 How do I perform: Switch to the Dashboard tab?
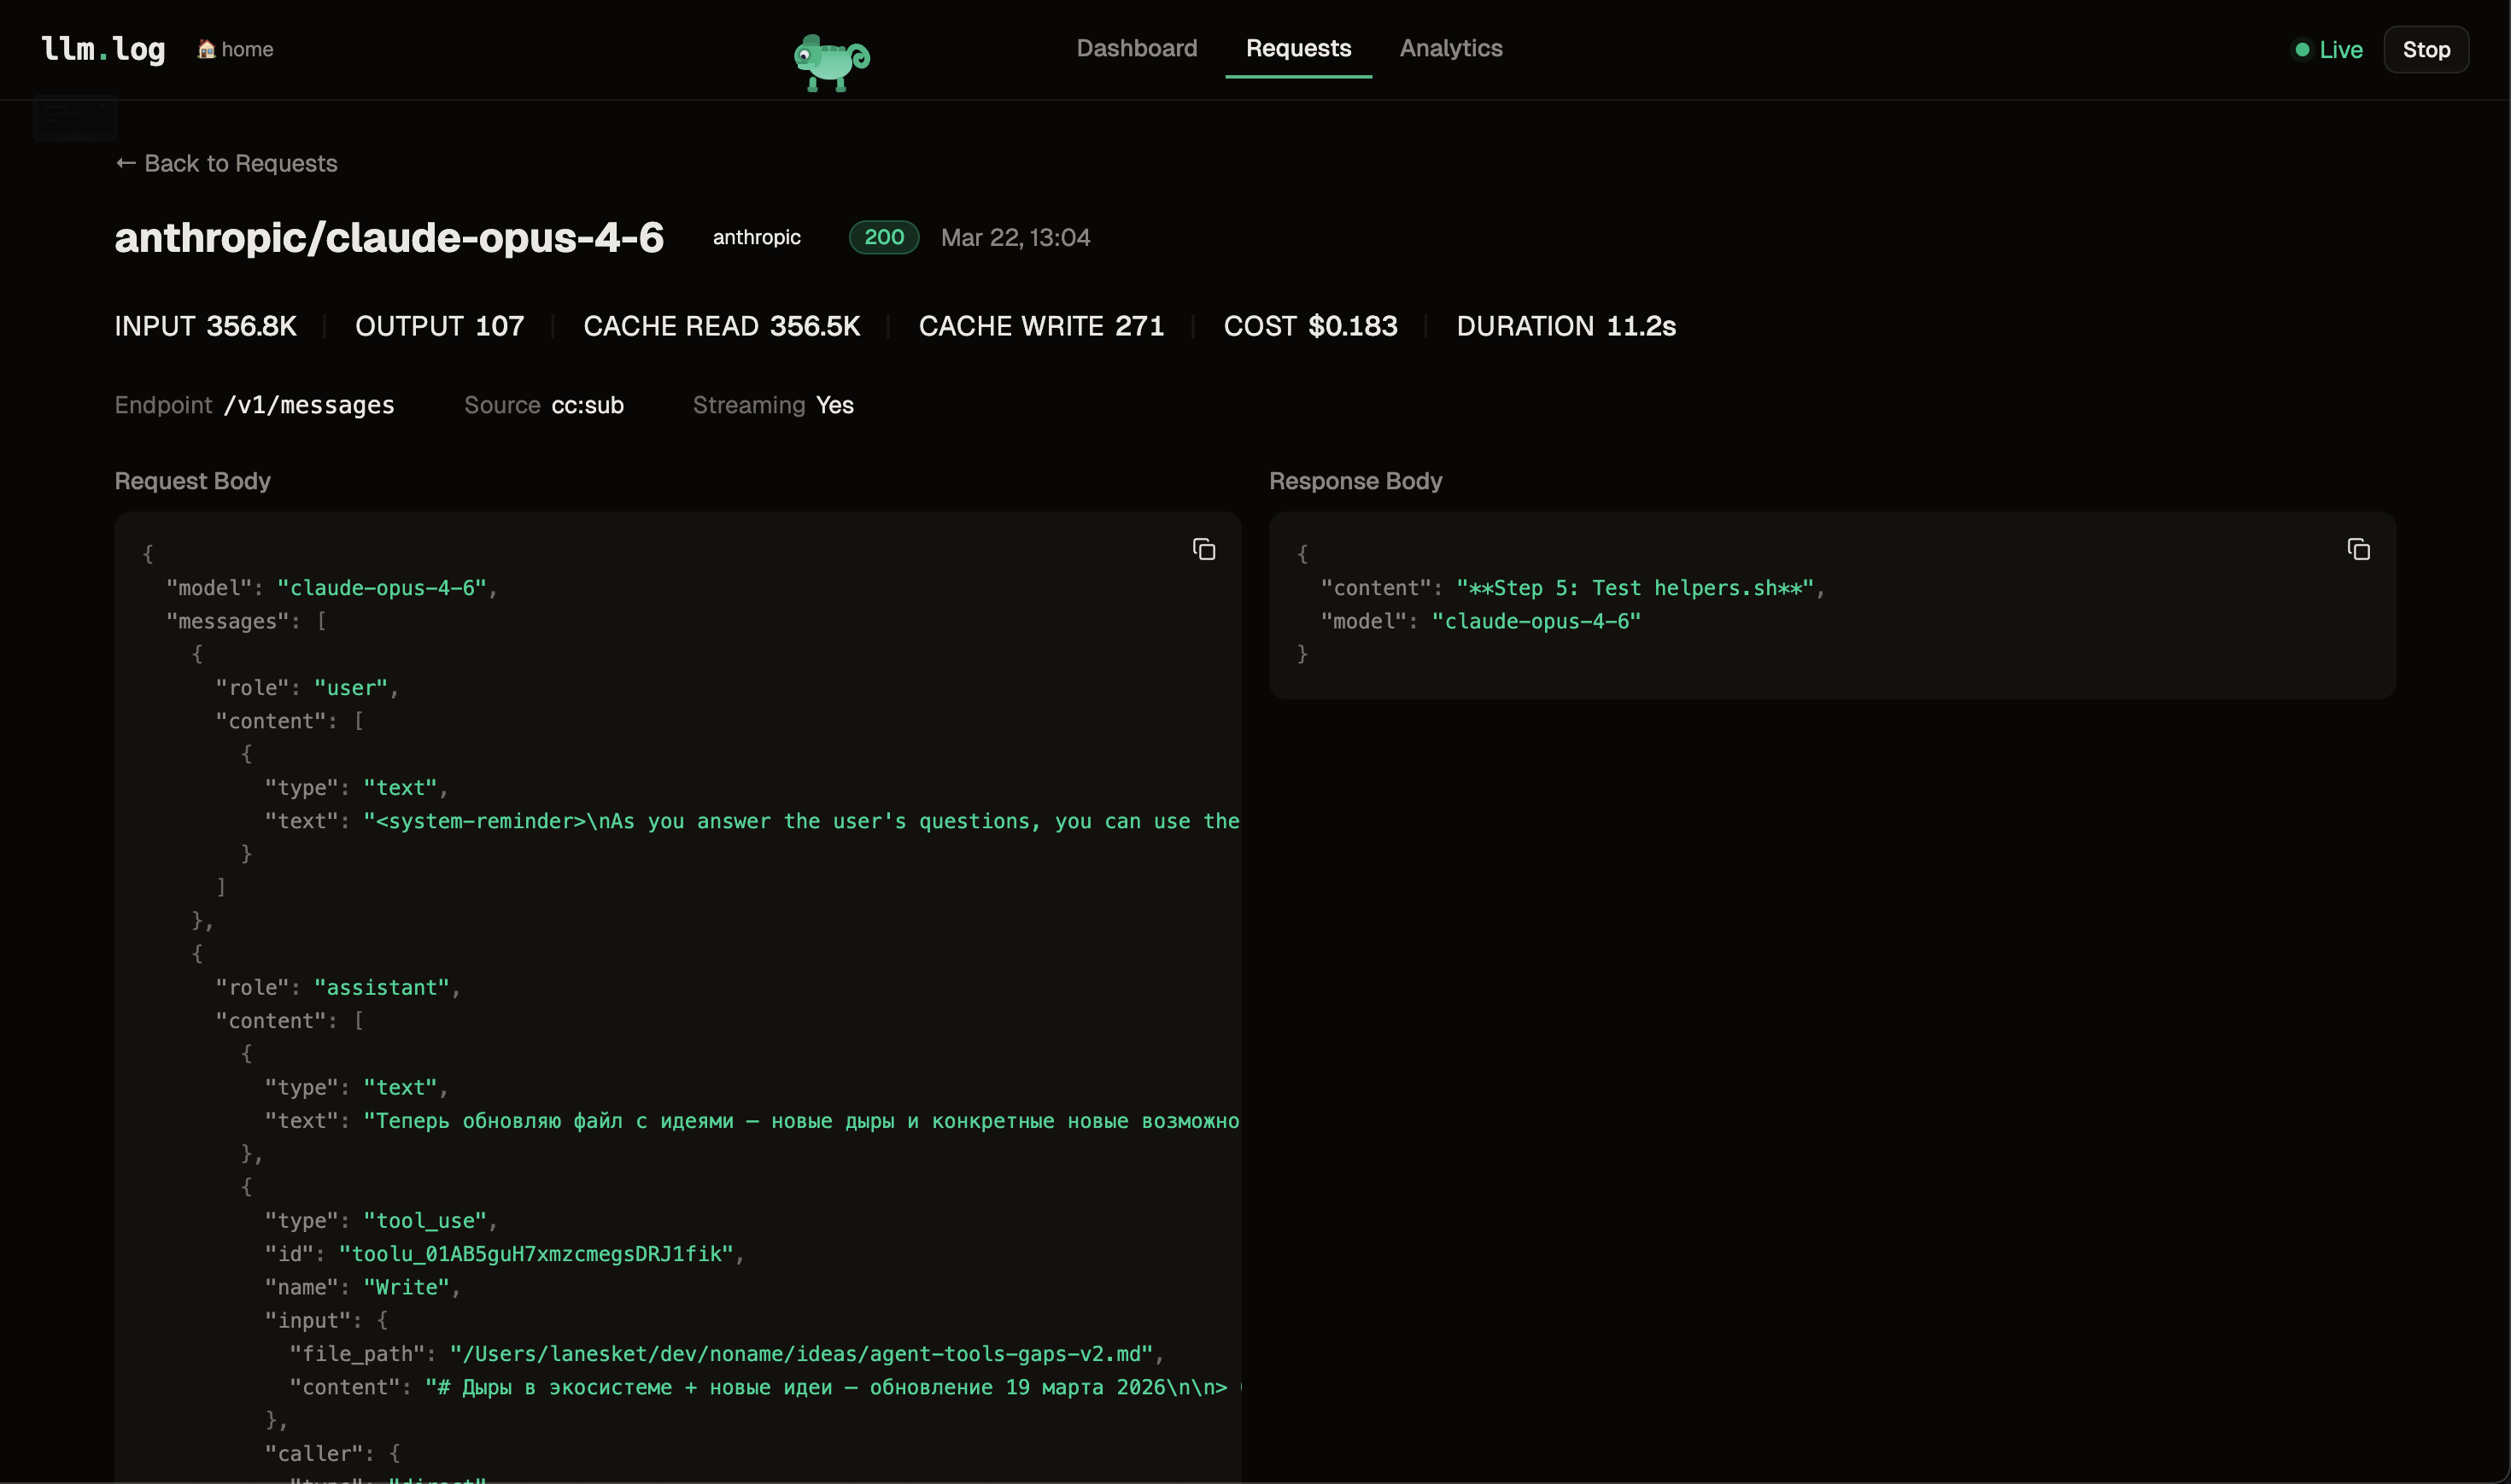(x=1136, y=48)
